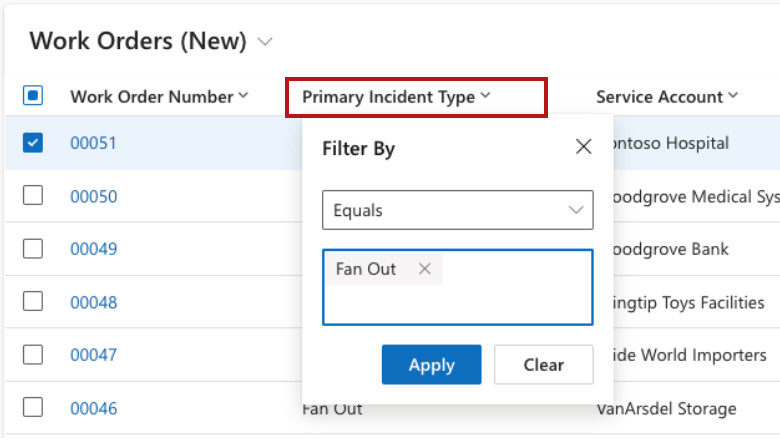Uncheck the work order 00051 checkbox
The height and width of the screenshot is (440, 780).
point(33,143)
